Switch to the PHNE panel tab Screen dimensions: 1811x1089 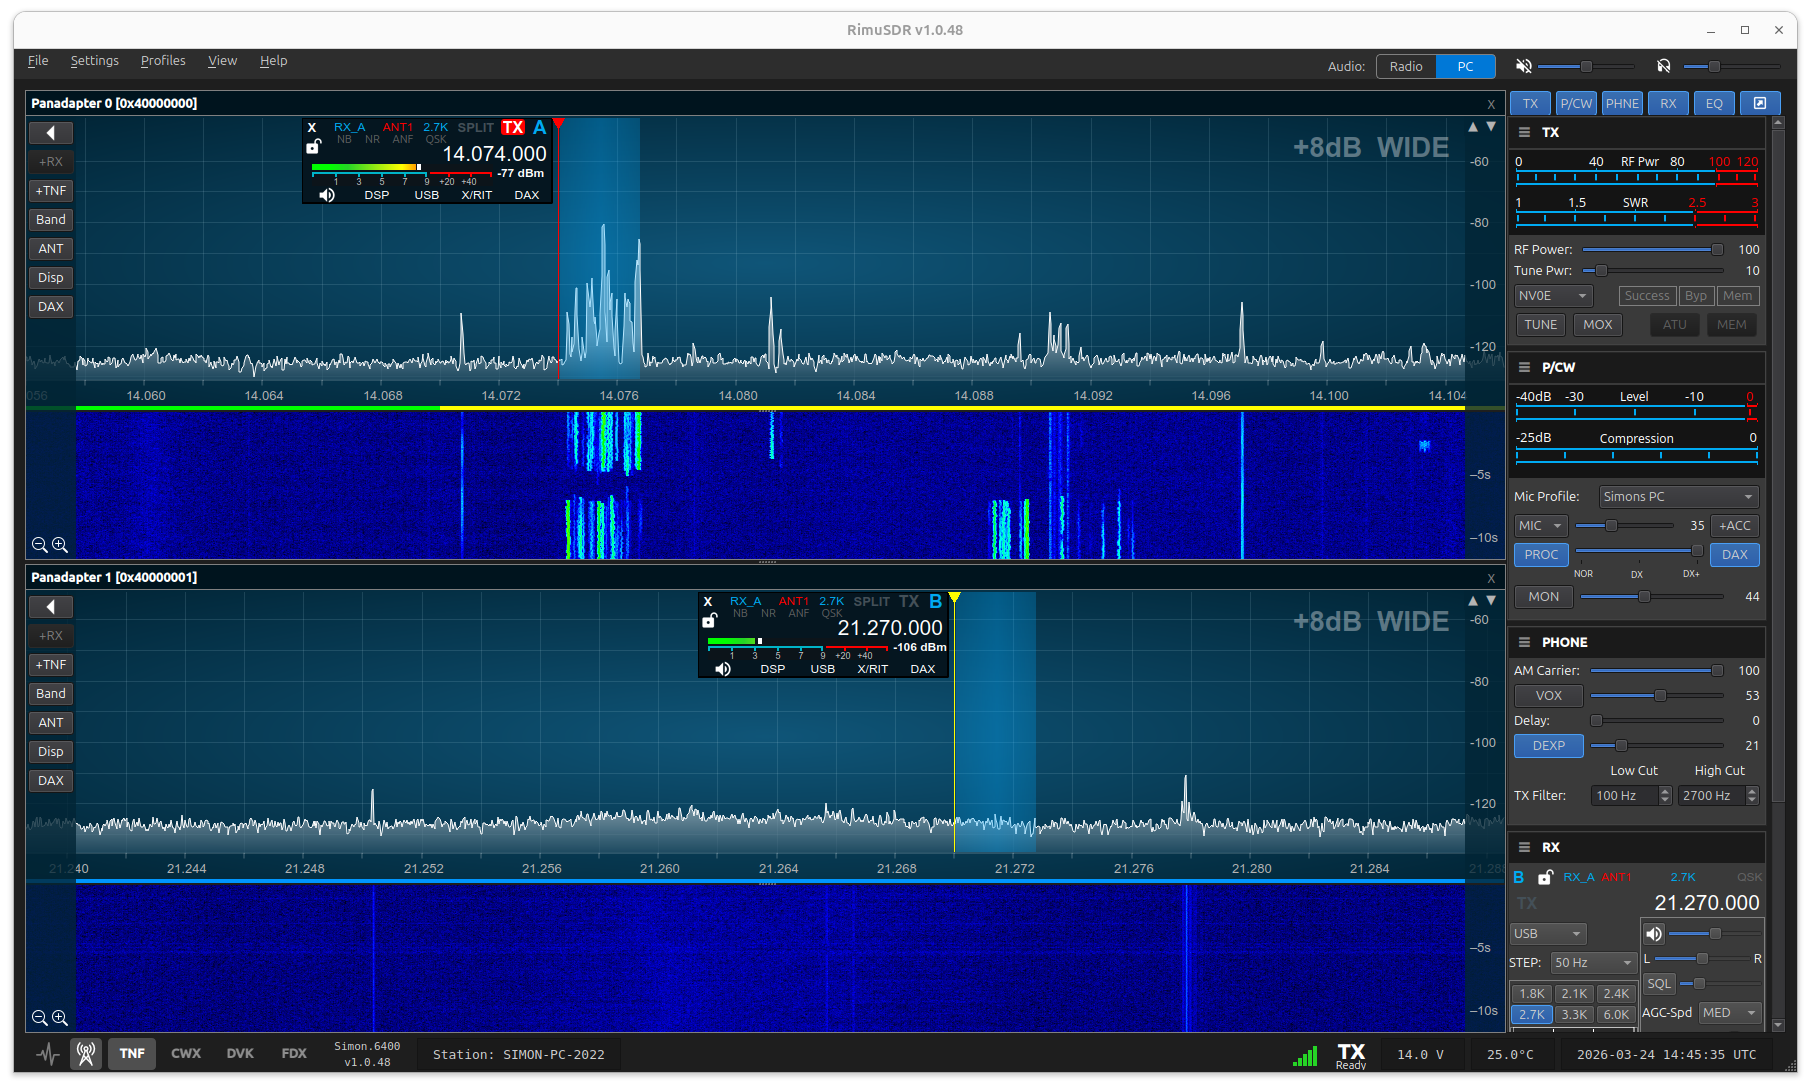click(1622, 103)
